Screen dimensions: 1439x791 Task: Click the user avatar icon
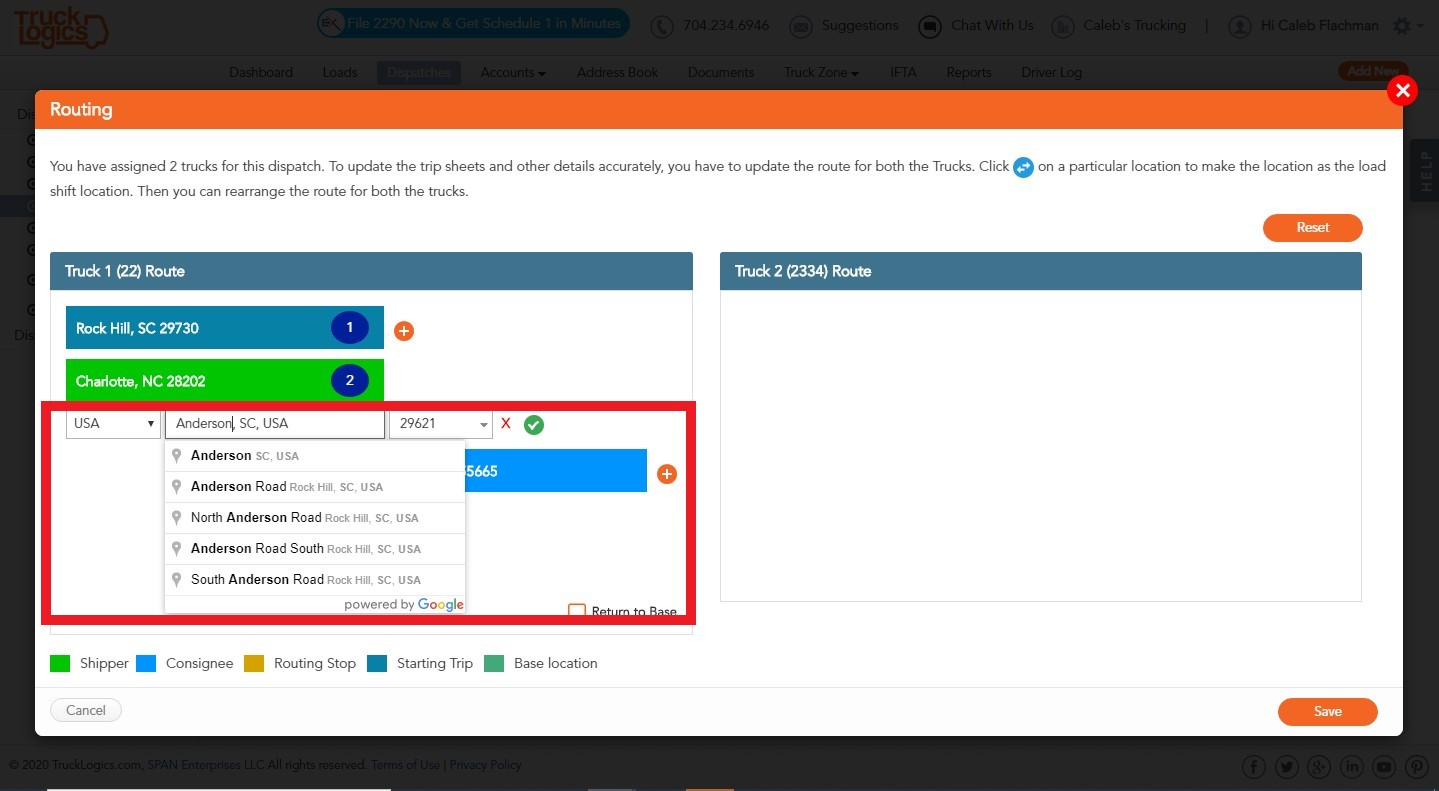click(x=1240, y=26)
